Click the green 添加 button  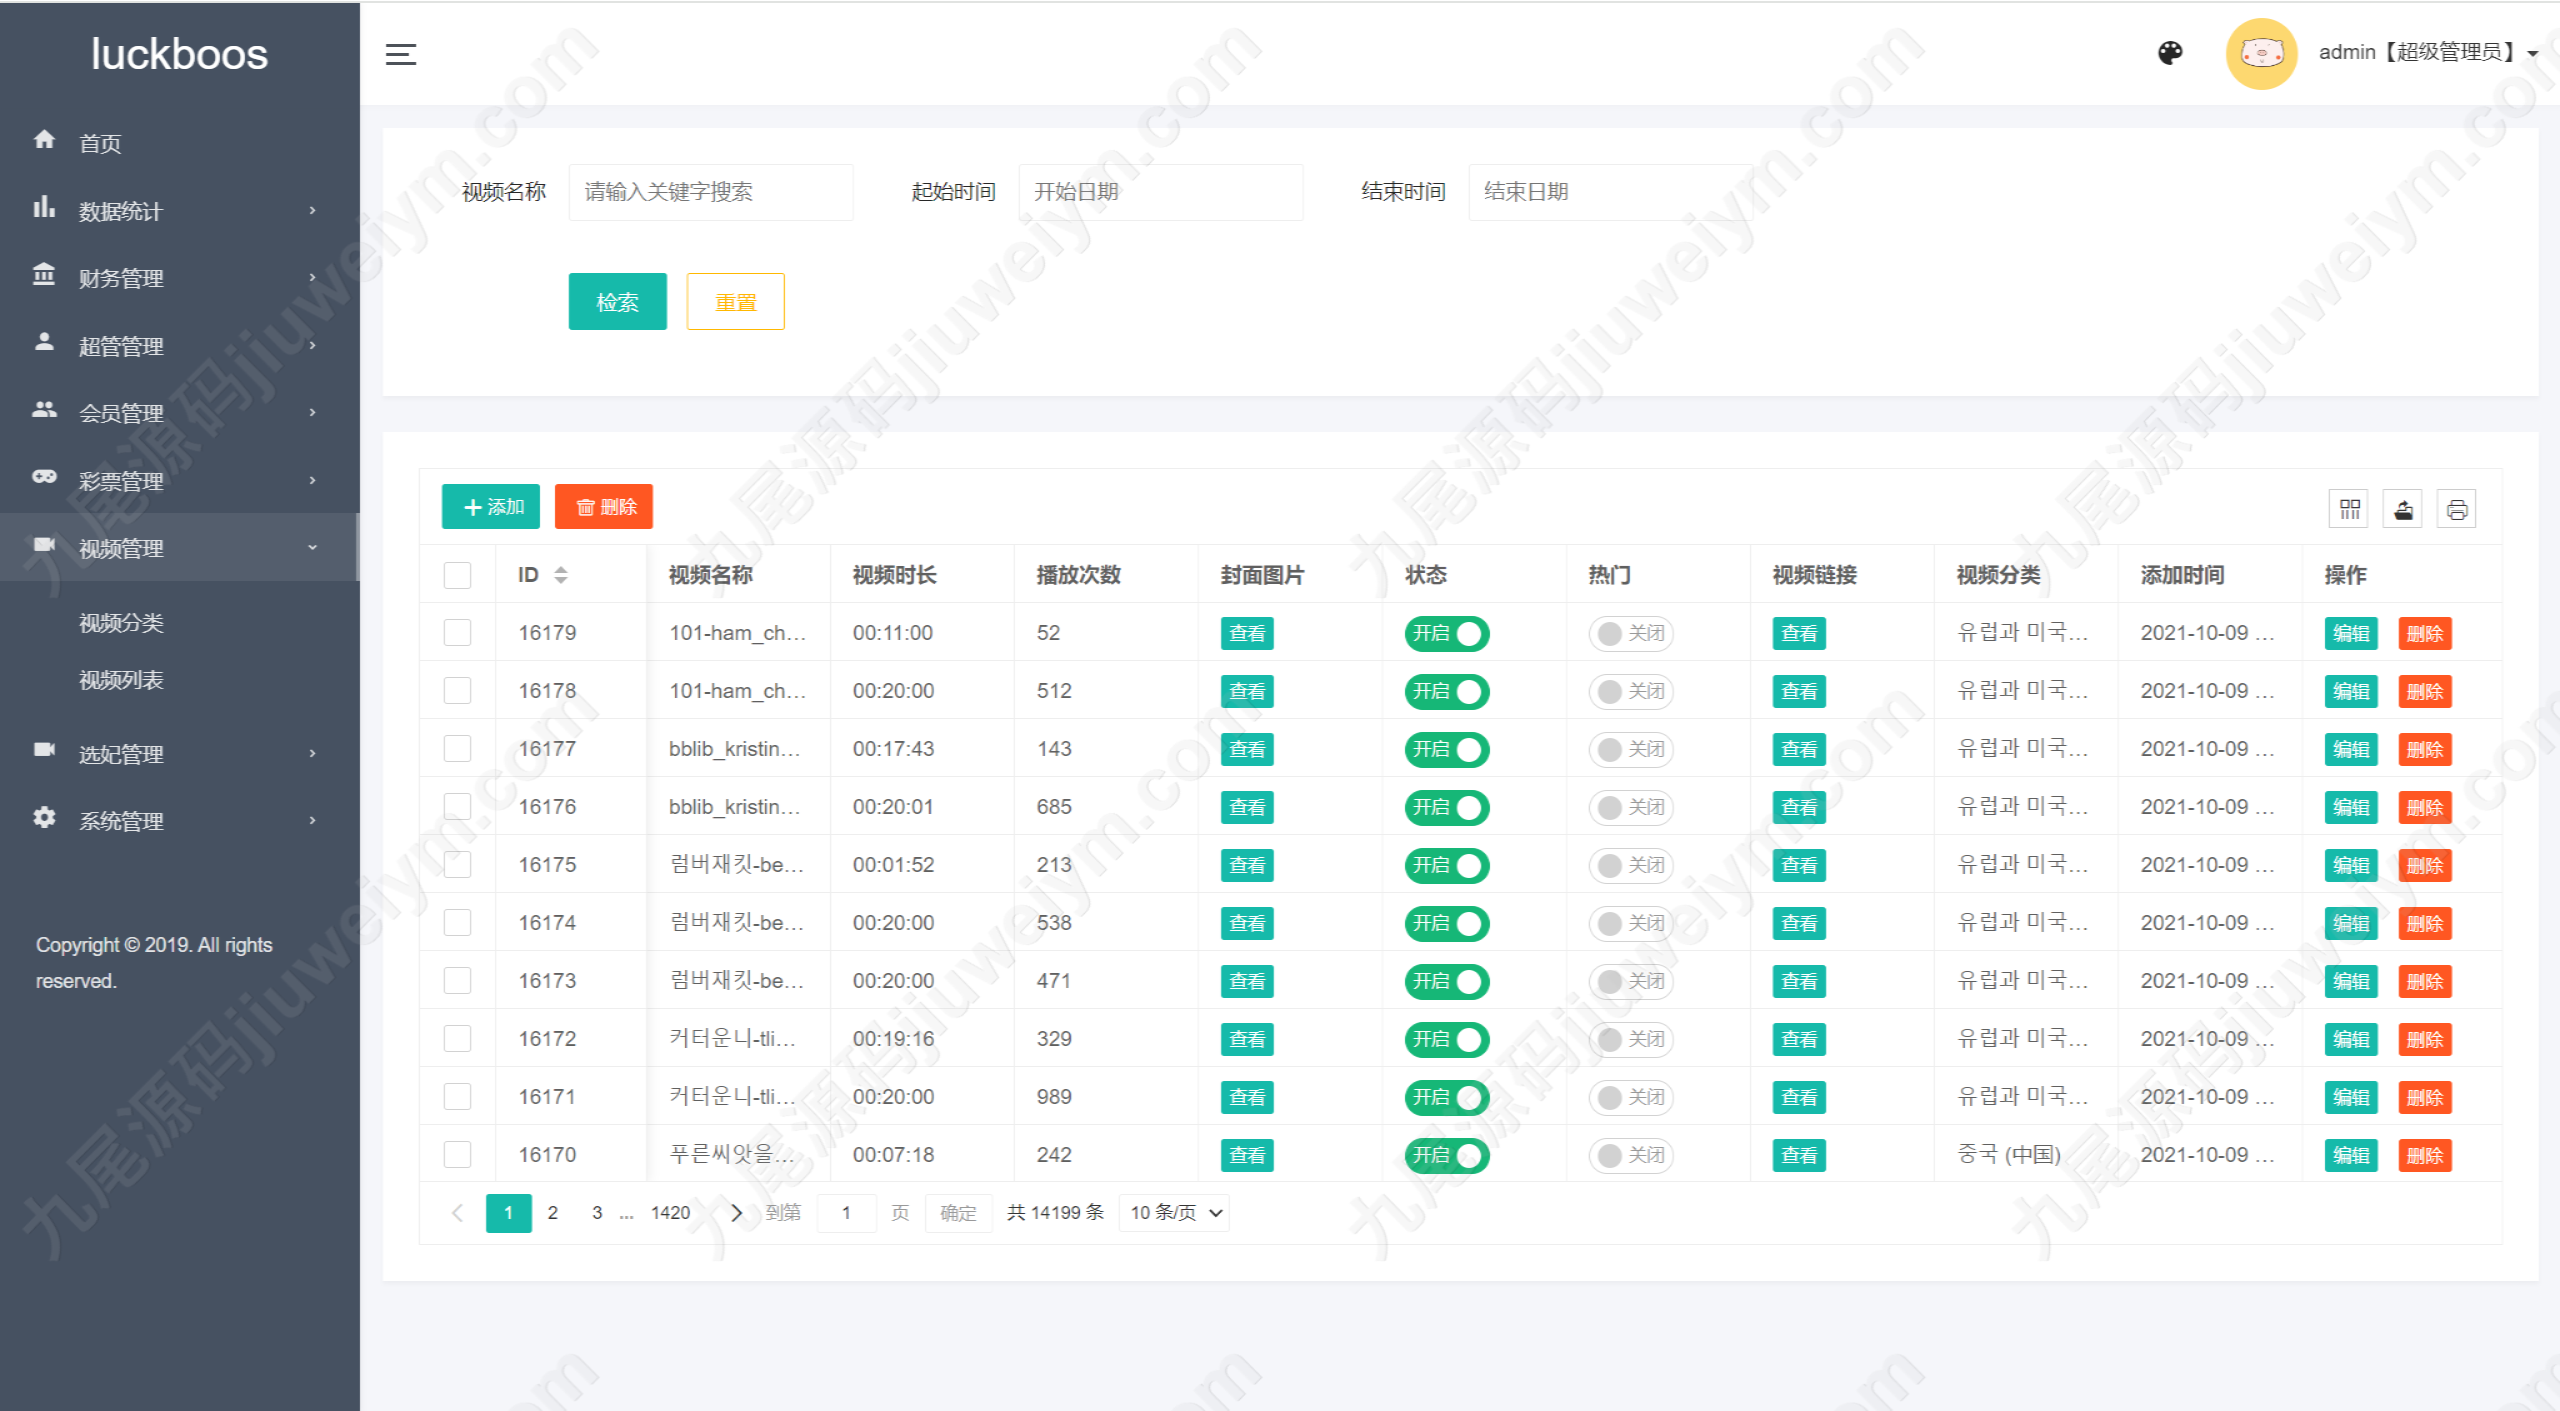(x=491, y=507)
